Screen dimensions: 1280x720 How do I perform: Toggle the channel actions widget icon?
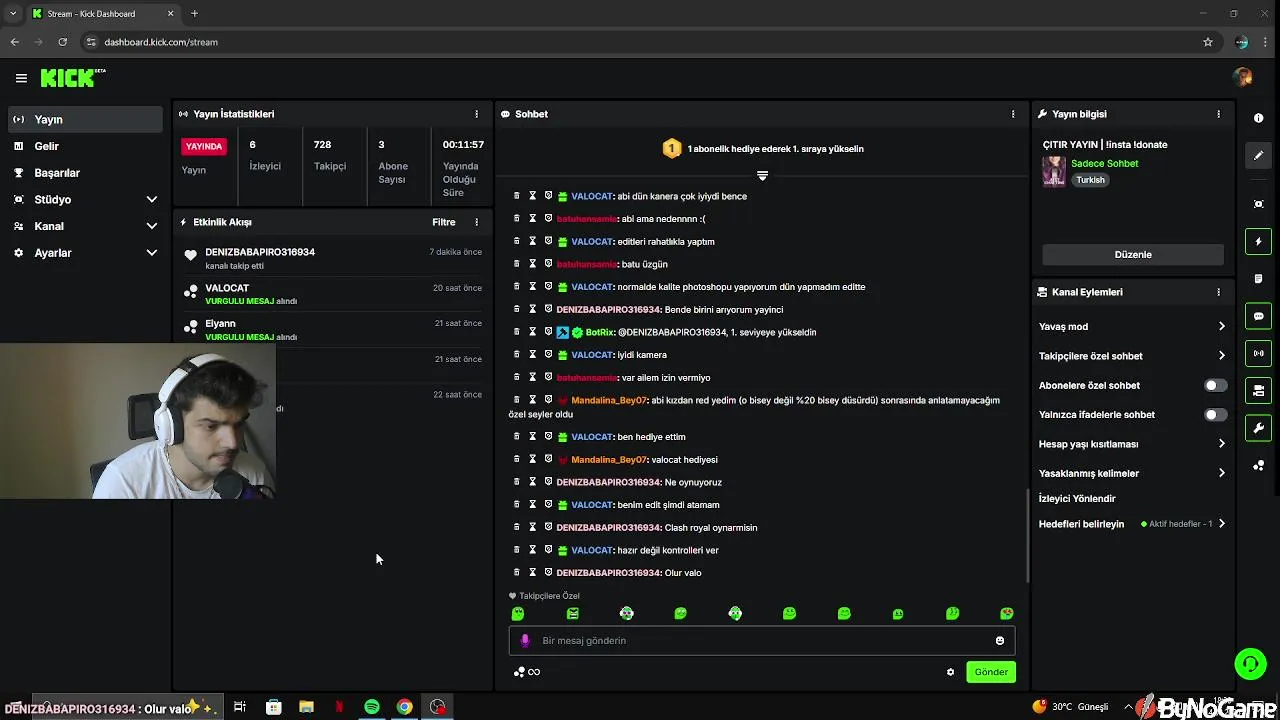(1258, 390)
